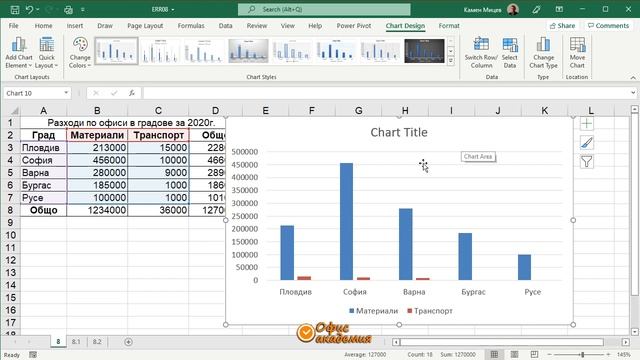Image resolution: width=640 pixels, height=360 pixels.
Task: Select the Транспорт header cell
Action: [x=158, y=135]
